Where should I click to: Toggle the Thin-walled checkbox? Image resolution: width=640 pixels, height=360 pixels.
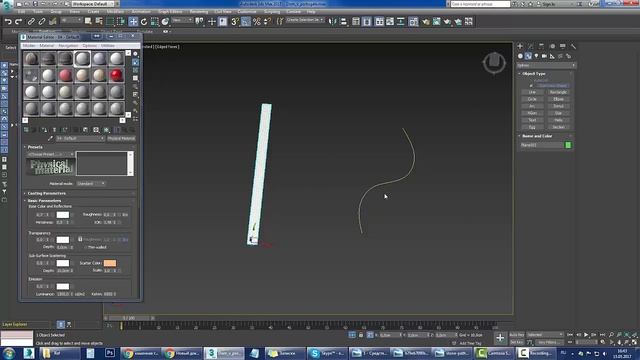(85, 247)
